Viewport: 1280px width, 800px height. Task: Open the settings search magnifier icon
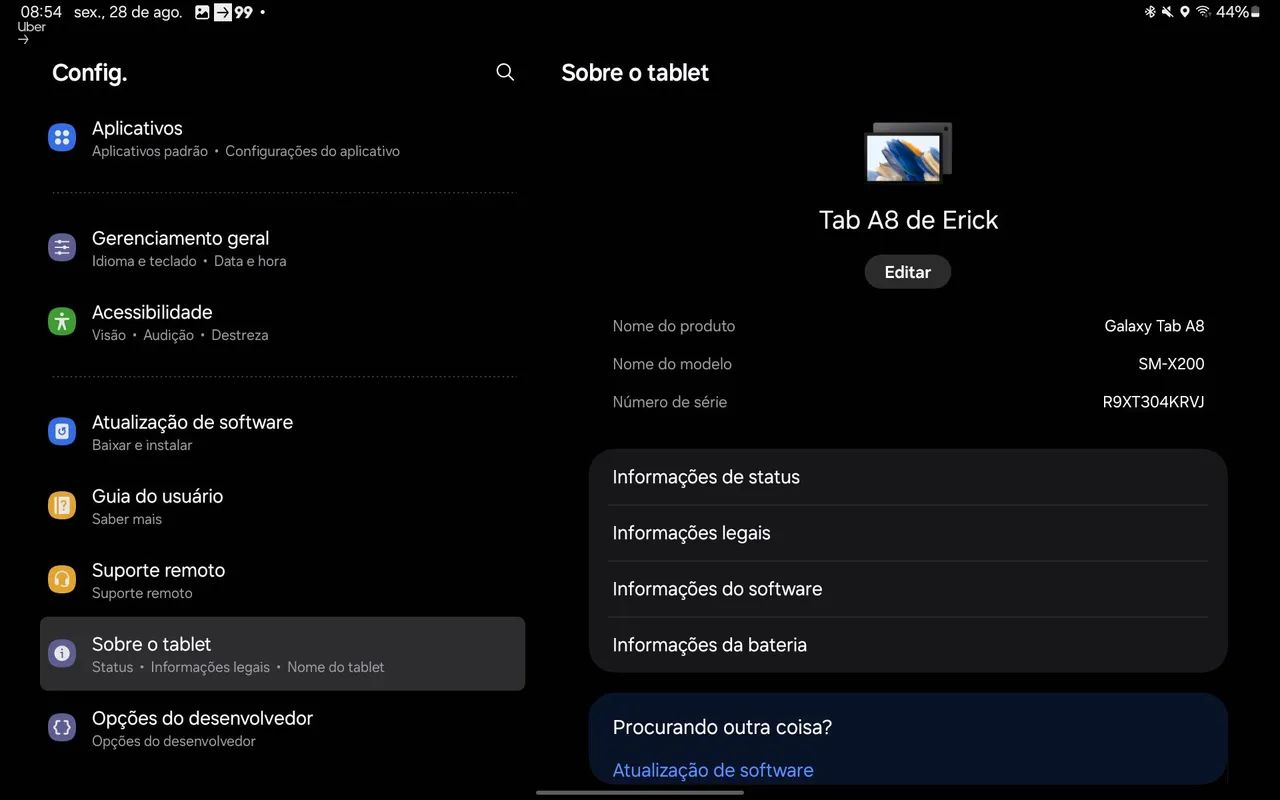coord(505,72)
